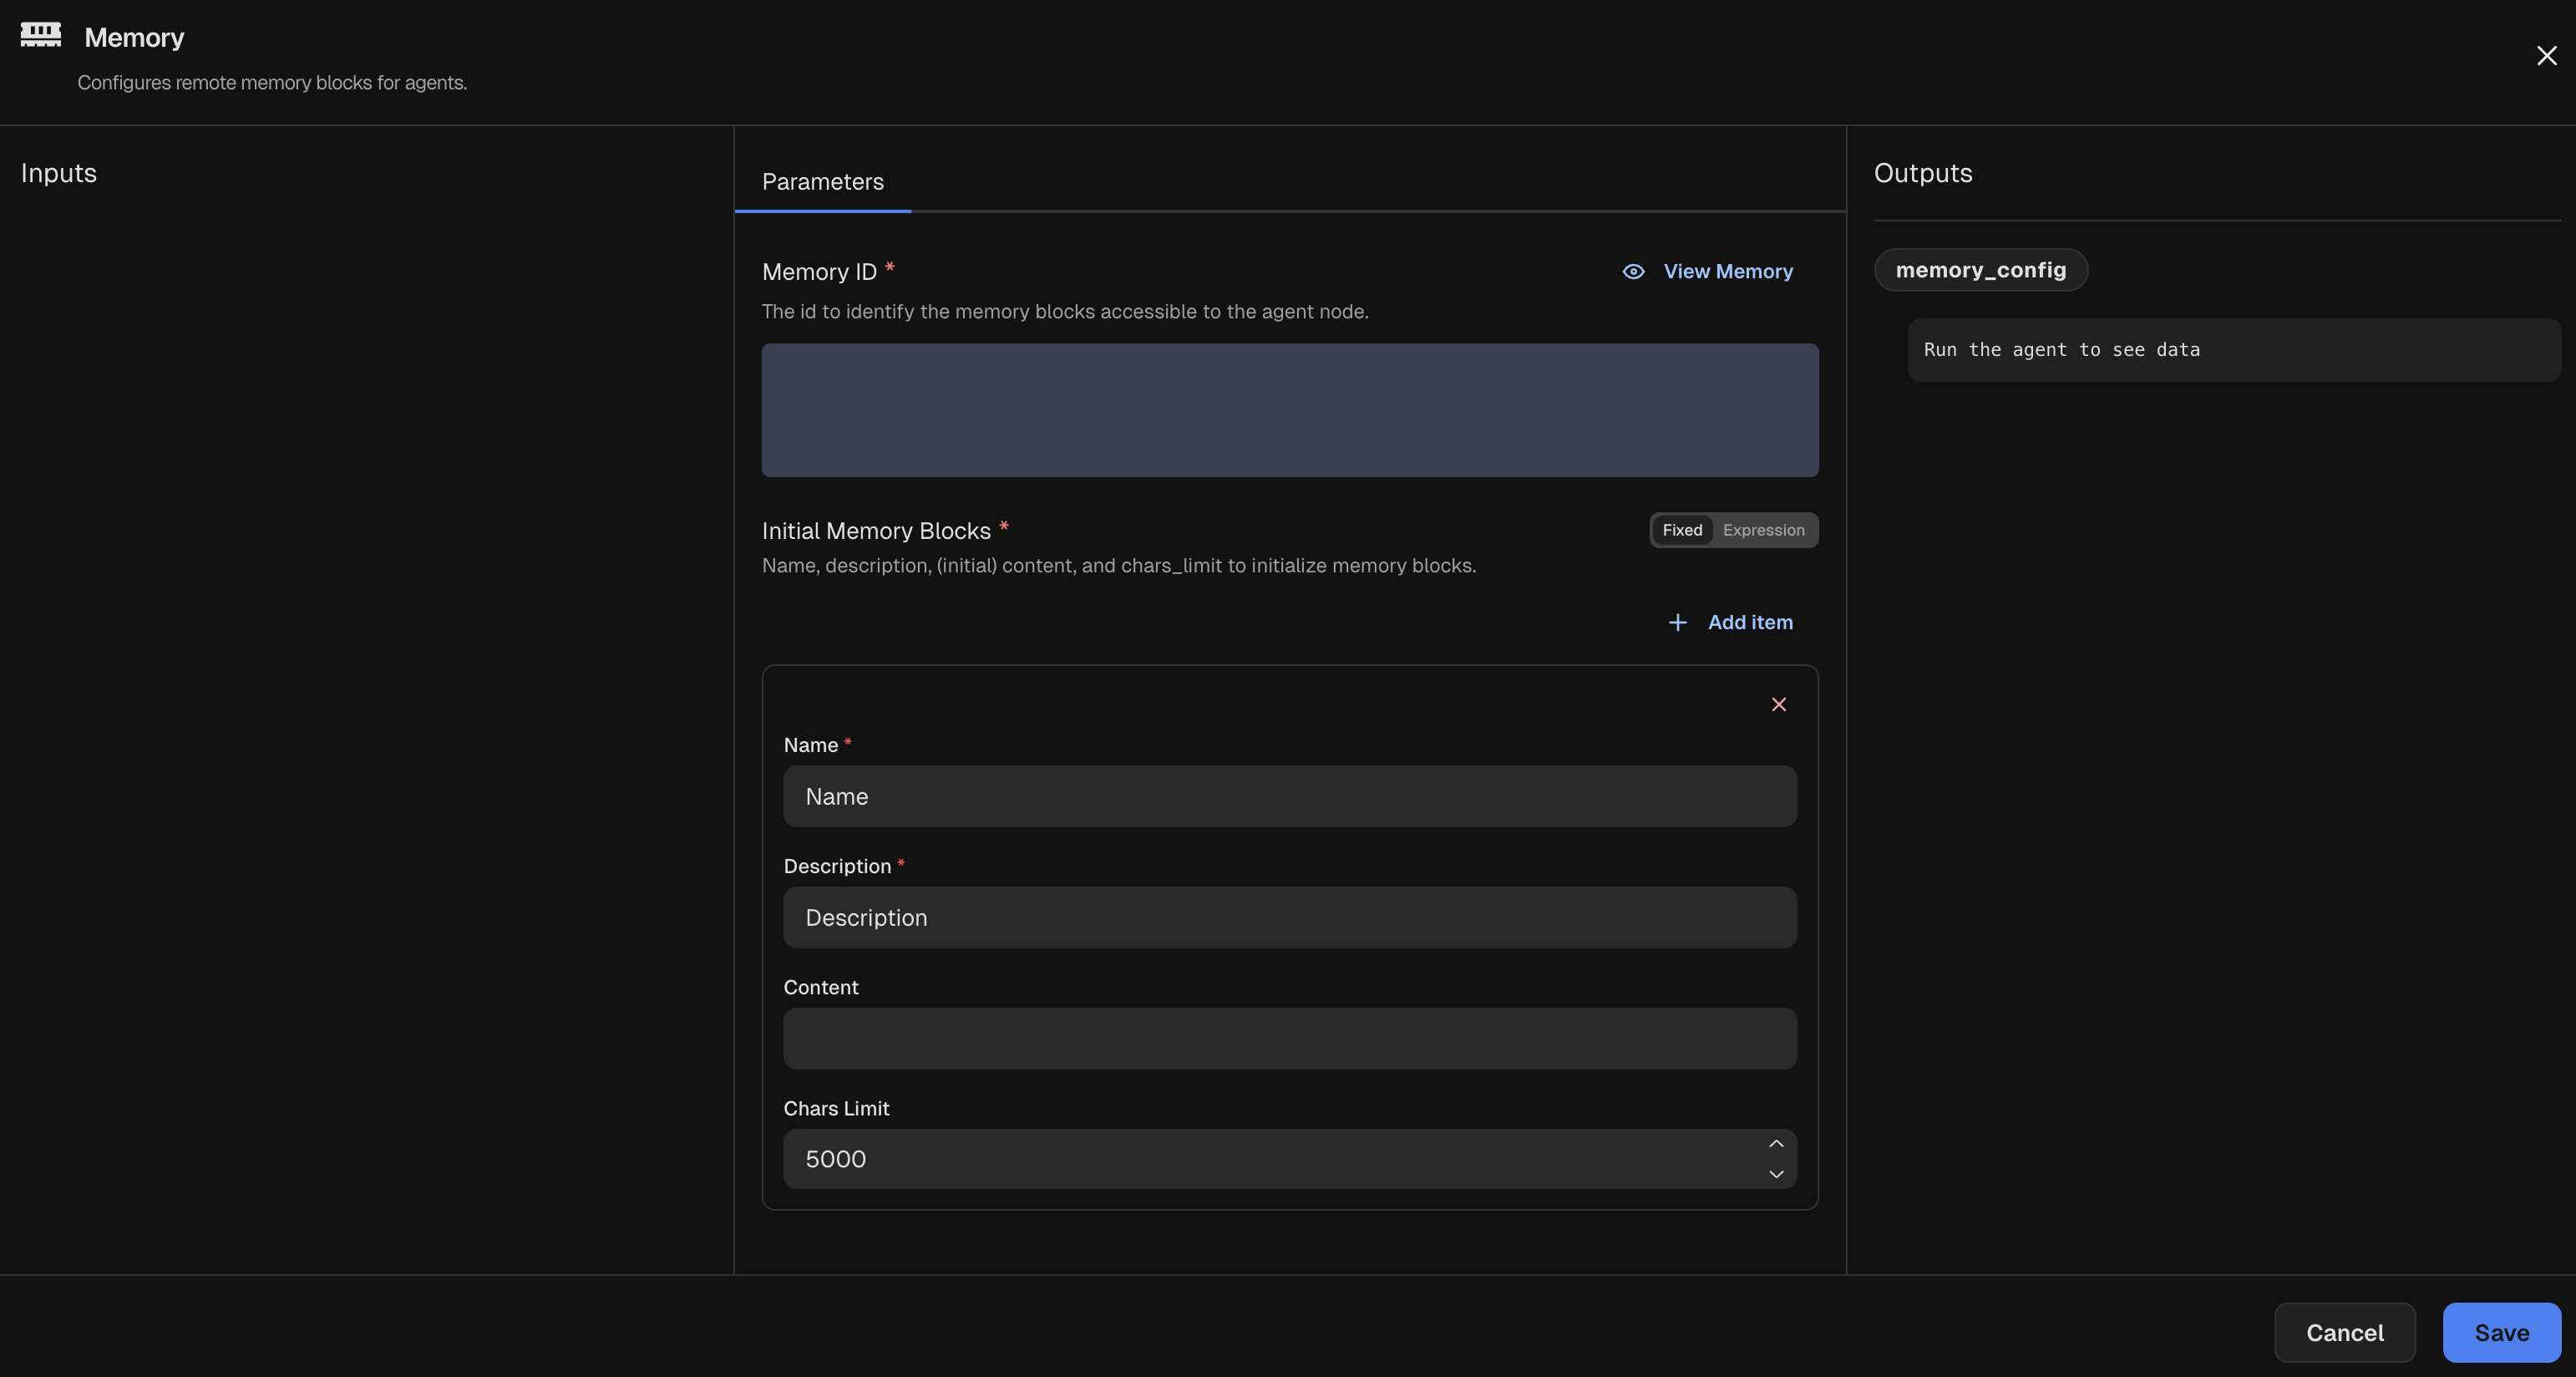Screen dimensions: 2576x1377
Task: Click the Save button
Action: 2500,1332
